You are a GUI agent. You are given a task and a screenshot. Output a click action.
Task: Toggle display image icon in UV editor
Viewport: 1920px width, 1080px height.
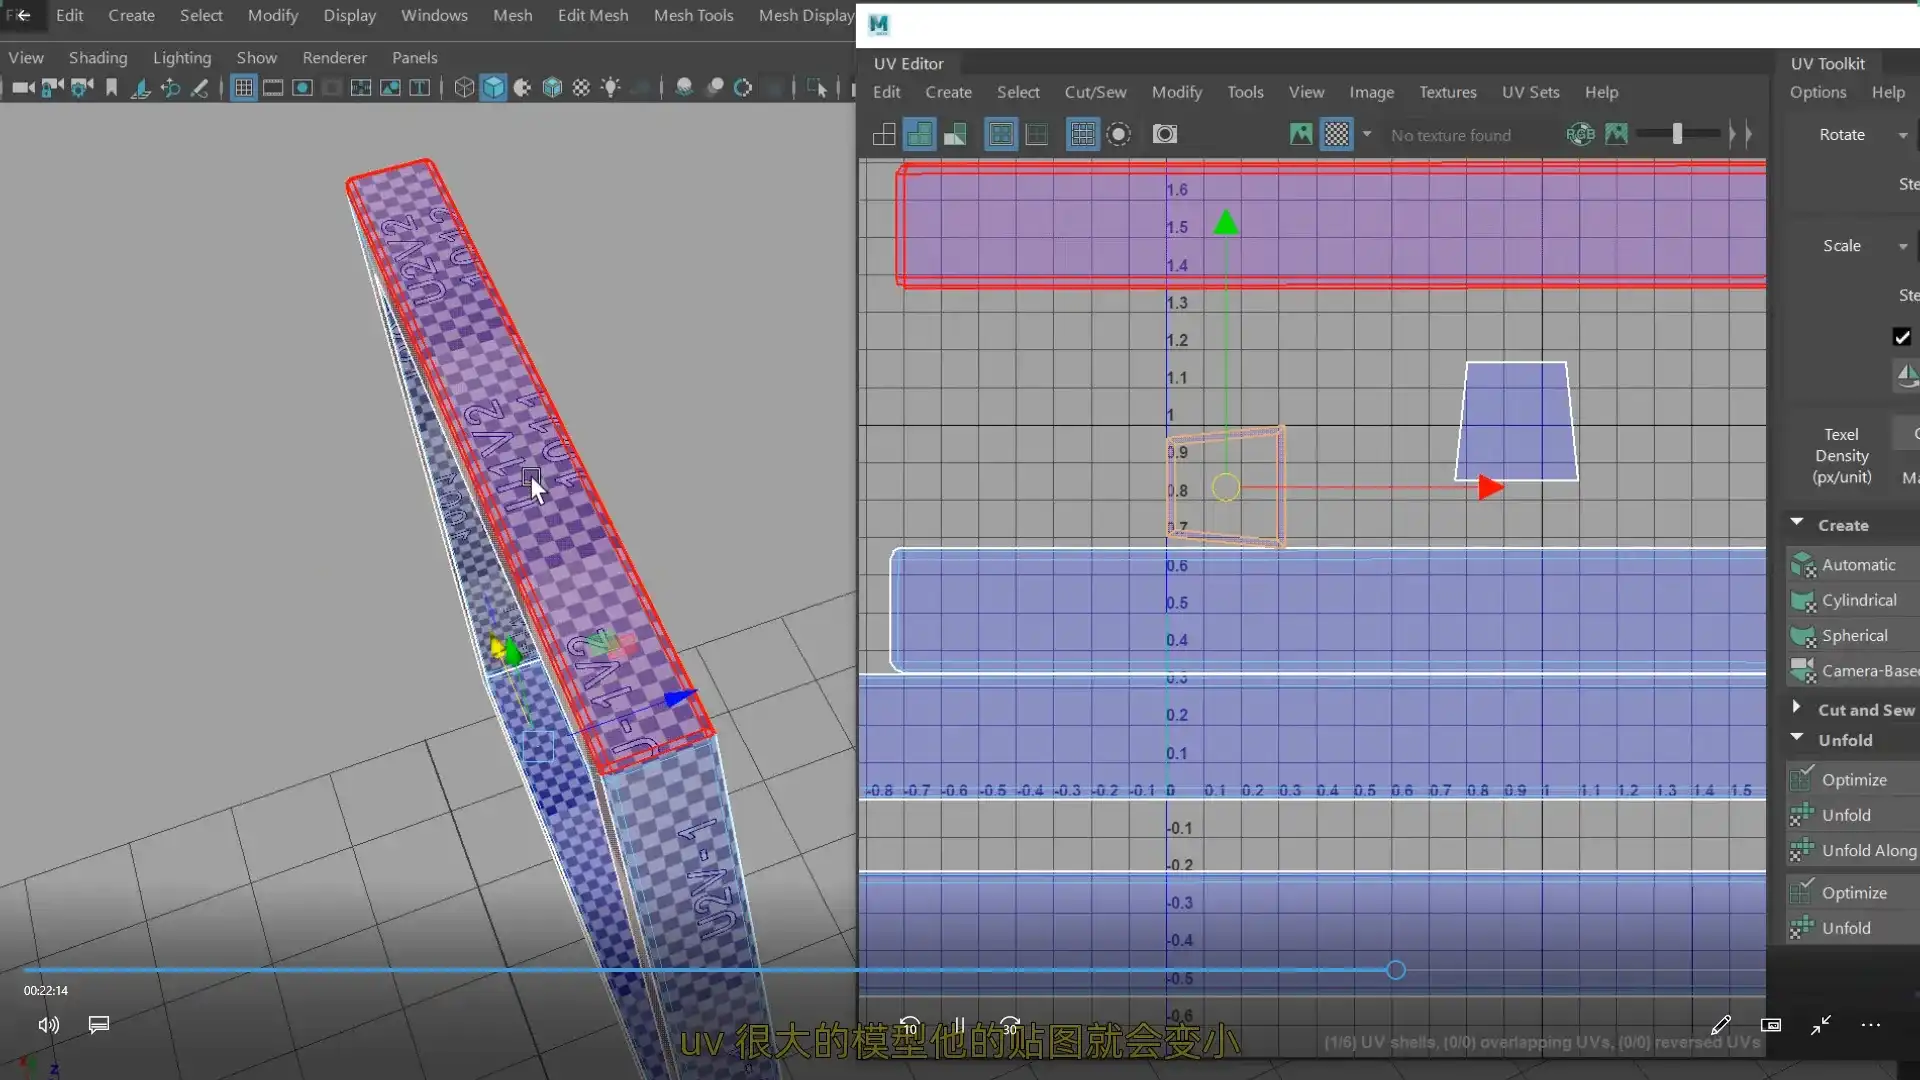[1300, 134]
